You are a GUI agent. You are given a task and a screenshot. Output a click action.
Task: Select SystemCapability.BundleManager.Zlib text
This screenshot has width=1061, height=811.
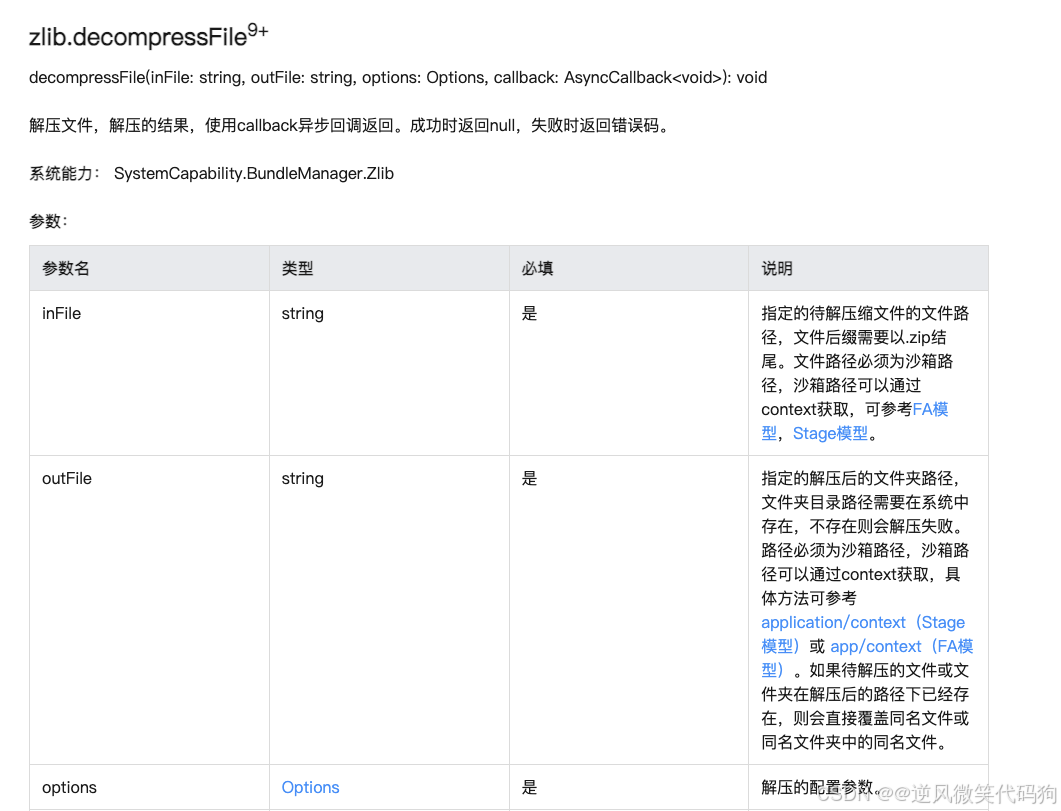point(254,174)
